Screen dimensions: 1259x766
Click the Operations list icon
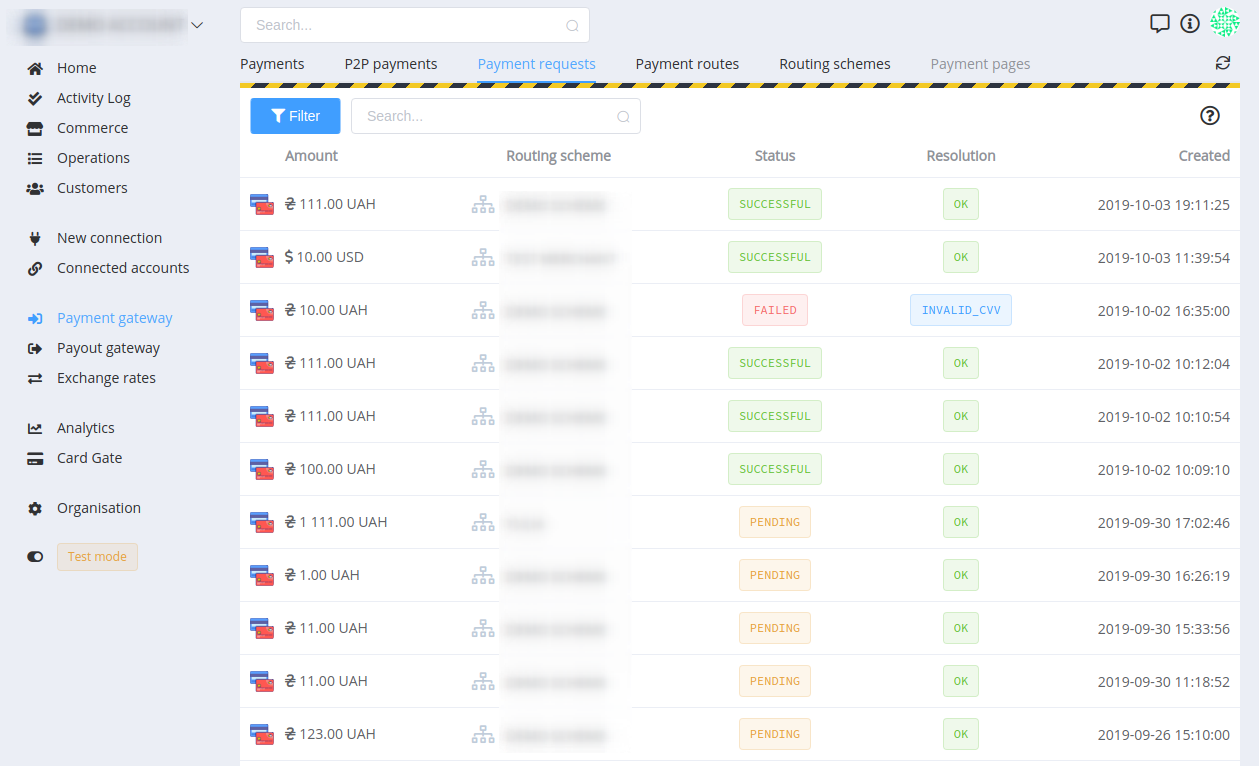click(x=35, y=158)
